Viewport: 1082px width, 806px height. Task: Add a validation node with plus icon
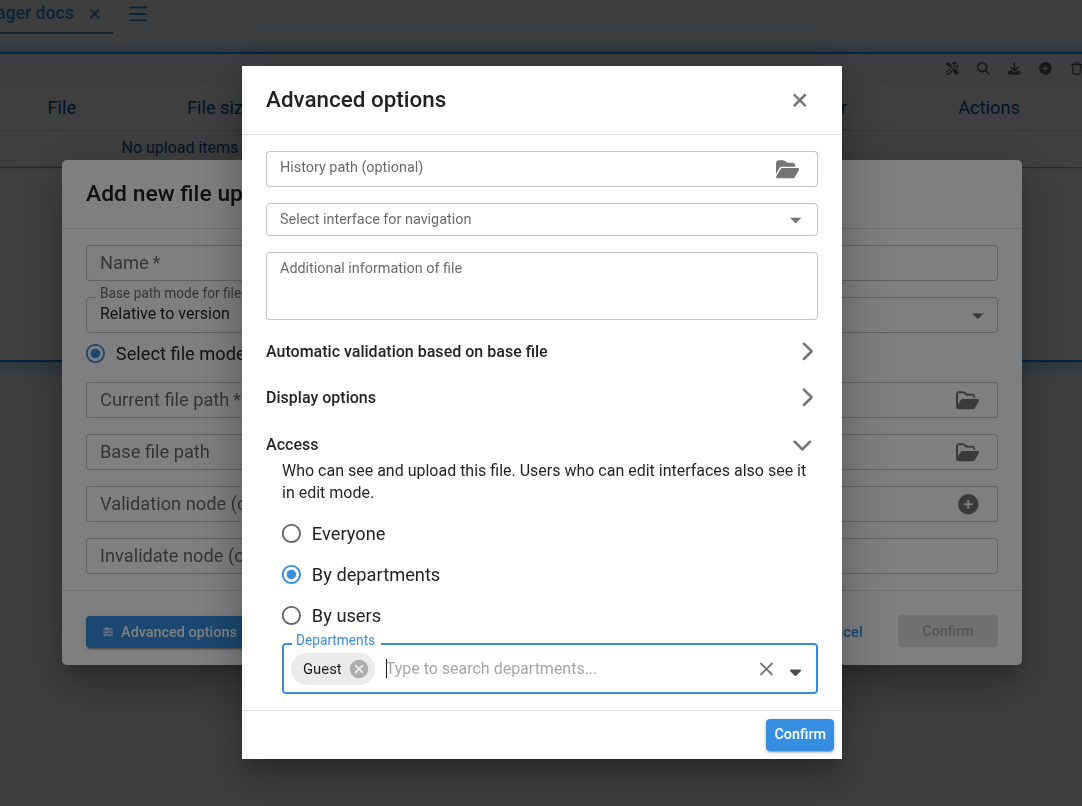pyautogui.click(x=968, y=504)
